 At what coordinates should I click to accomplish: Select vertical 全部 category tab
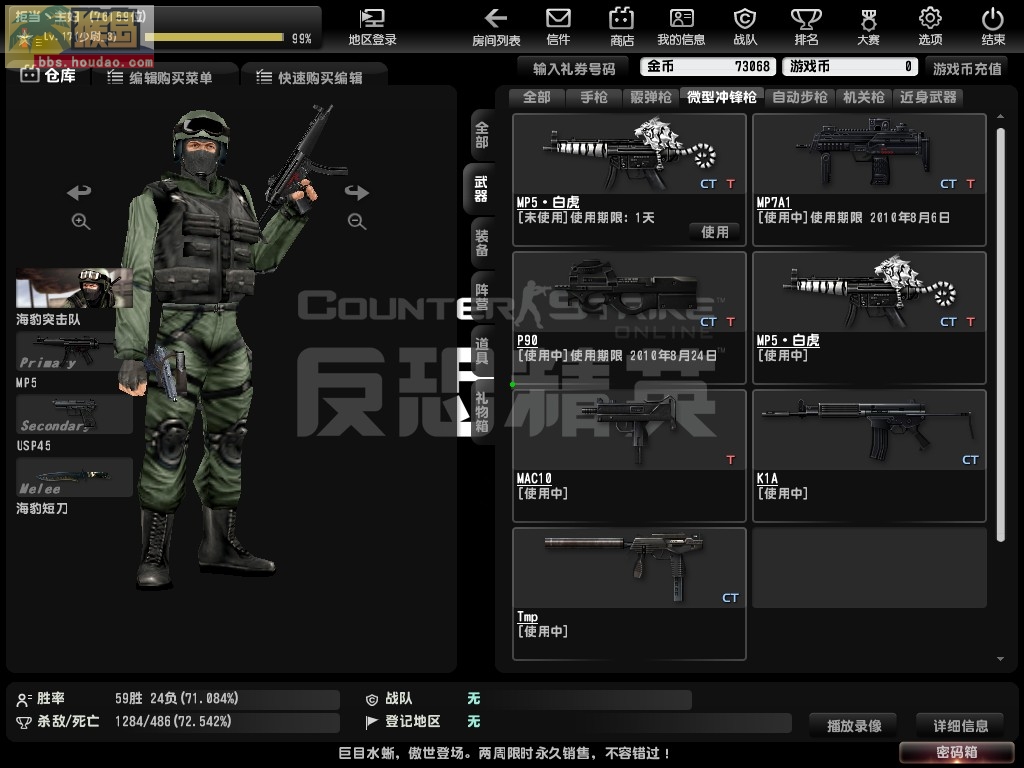click(x=482, y=135)
